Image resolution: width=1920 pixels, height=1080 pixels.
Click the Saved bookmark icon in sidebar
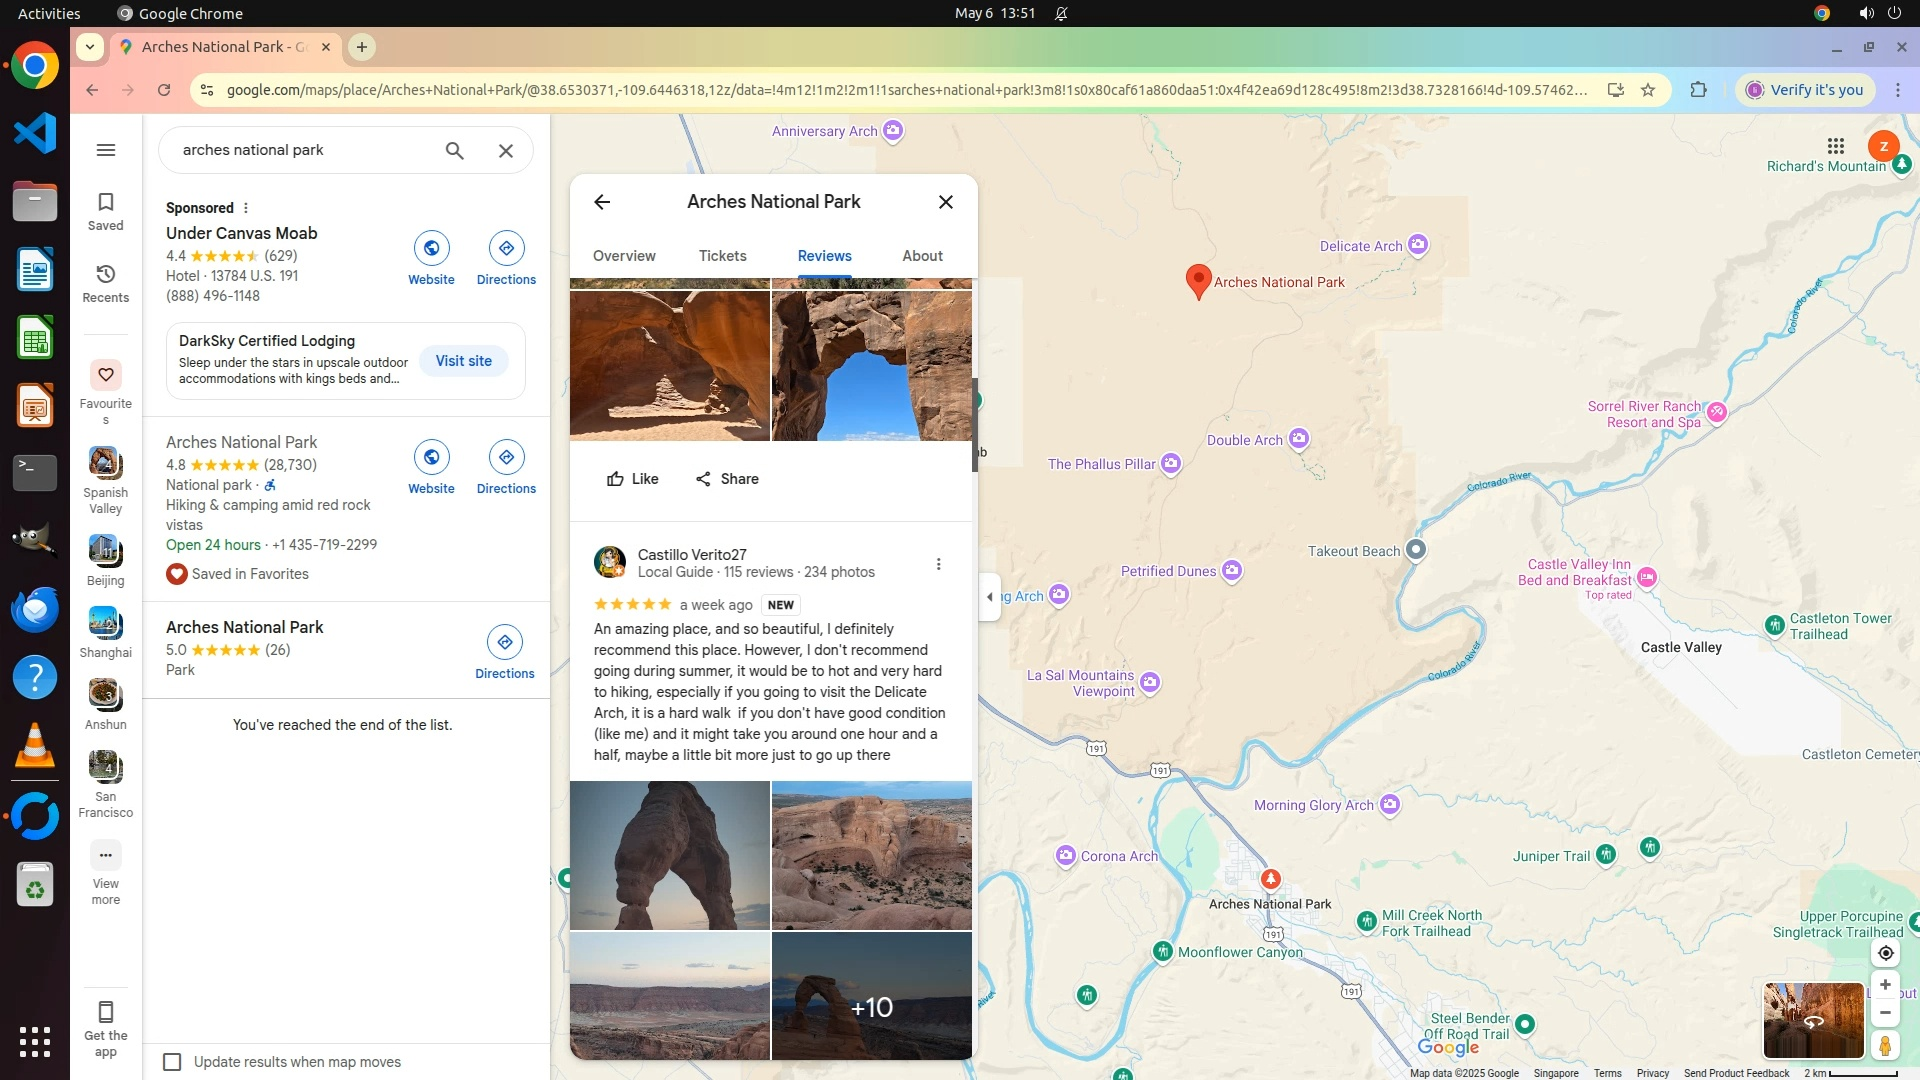[x=105, y=203]
